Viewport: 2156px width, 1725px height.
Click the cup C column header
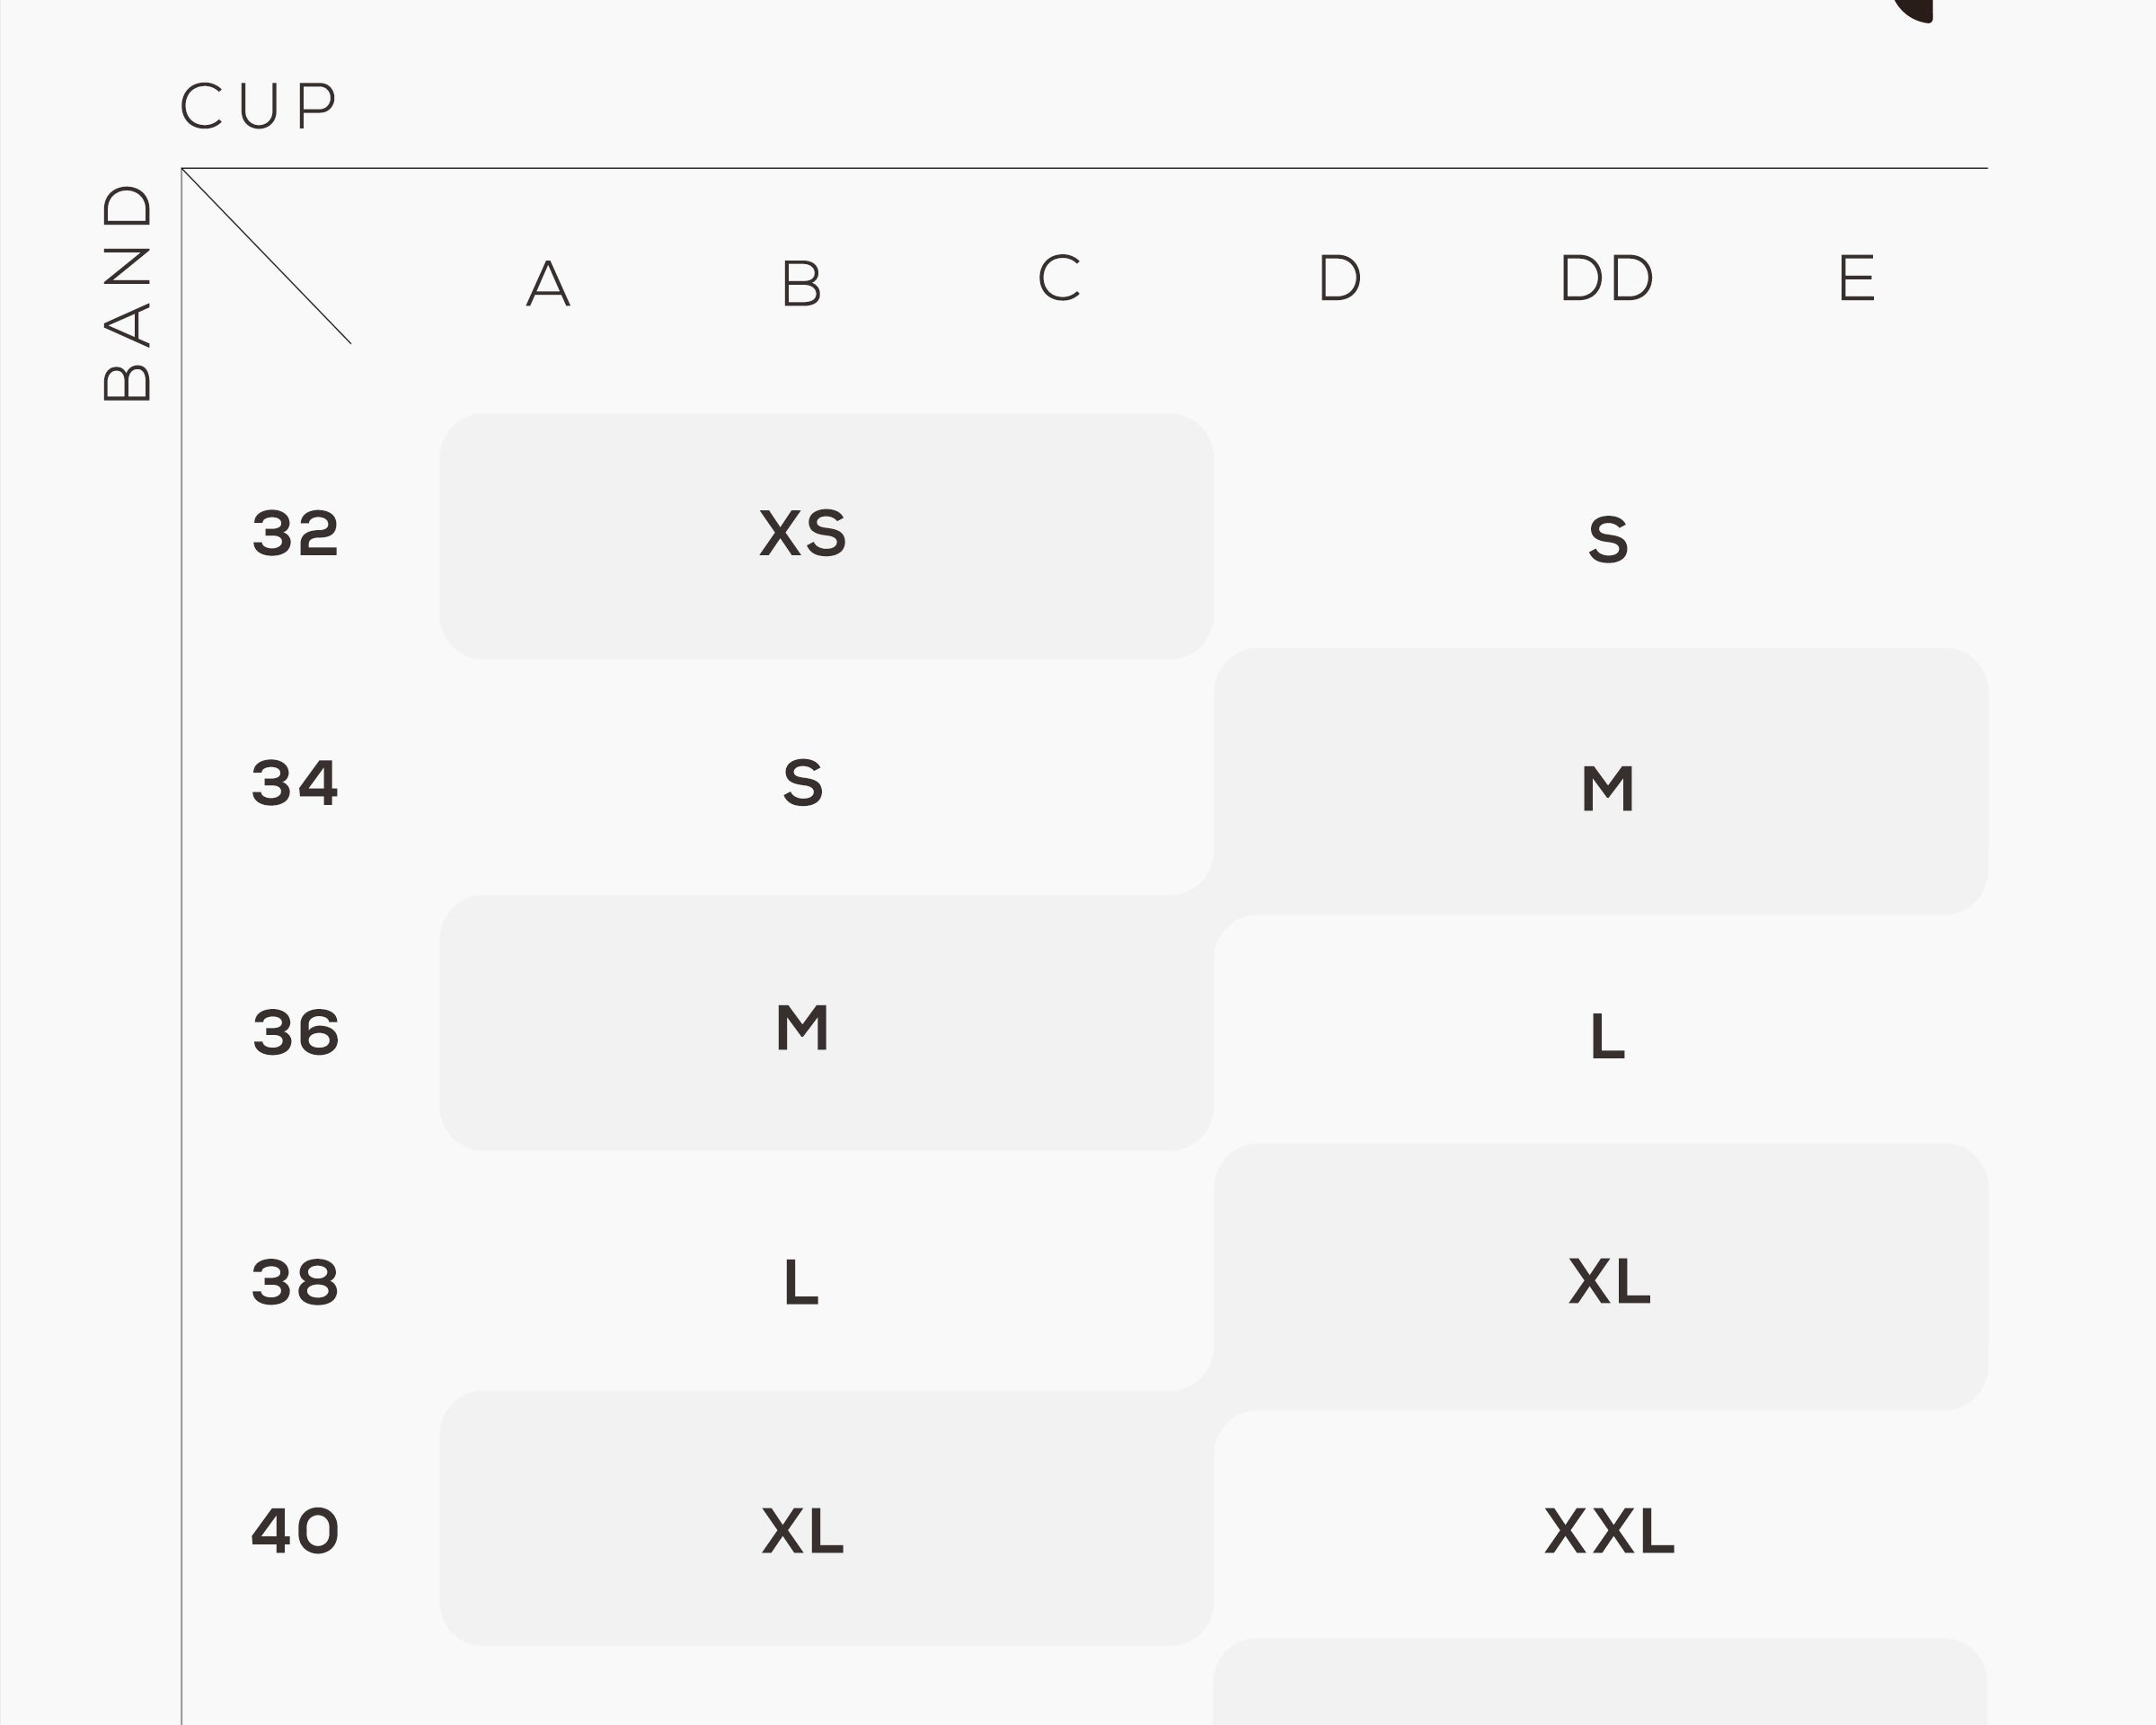pos(1059,278)
